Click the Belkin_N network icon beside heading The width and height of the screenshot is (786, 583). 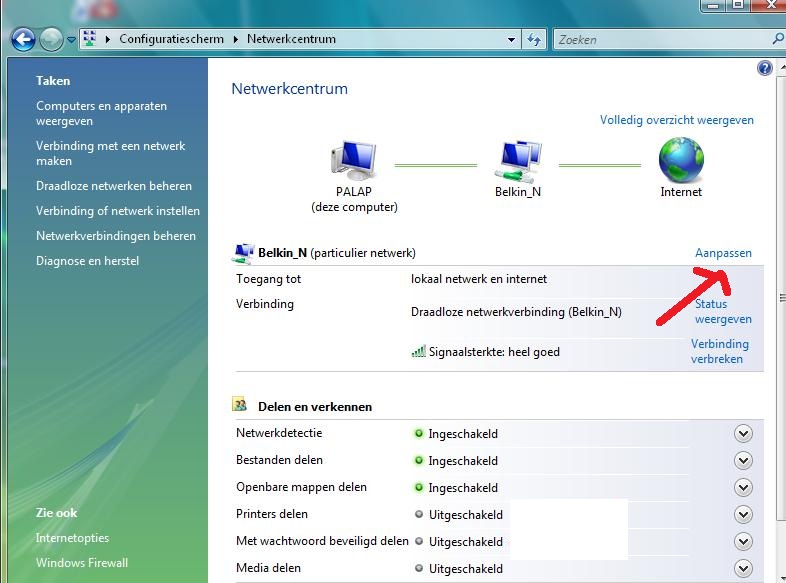pos(244,253)
